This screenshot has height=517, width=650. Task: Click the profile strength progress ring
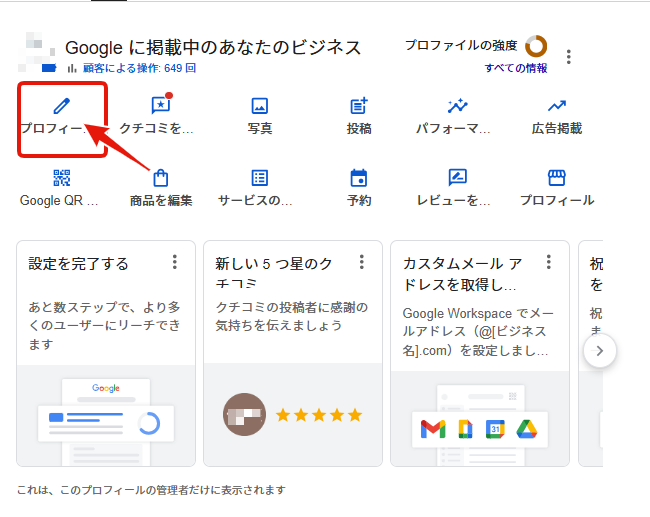[536, 46]
